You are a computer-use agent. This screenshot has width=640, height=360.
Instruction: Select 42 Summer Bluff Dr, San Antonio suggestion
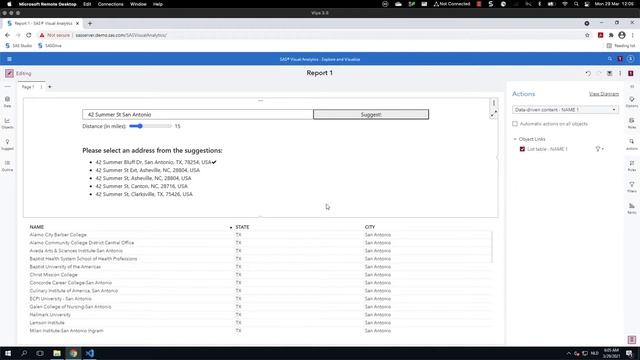coord(153,162)
